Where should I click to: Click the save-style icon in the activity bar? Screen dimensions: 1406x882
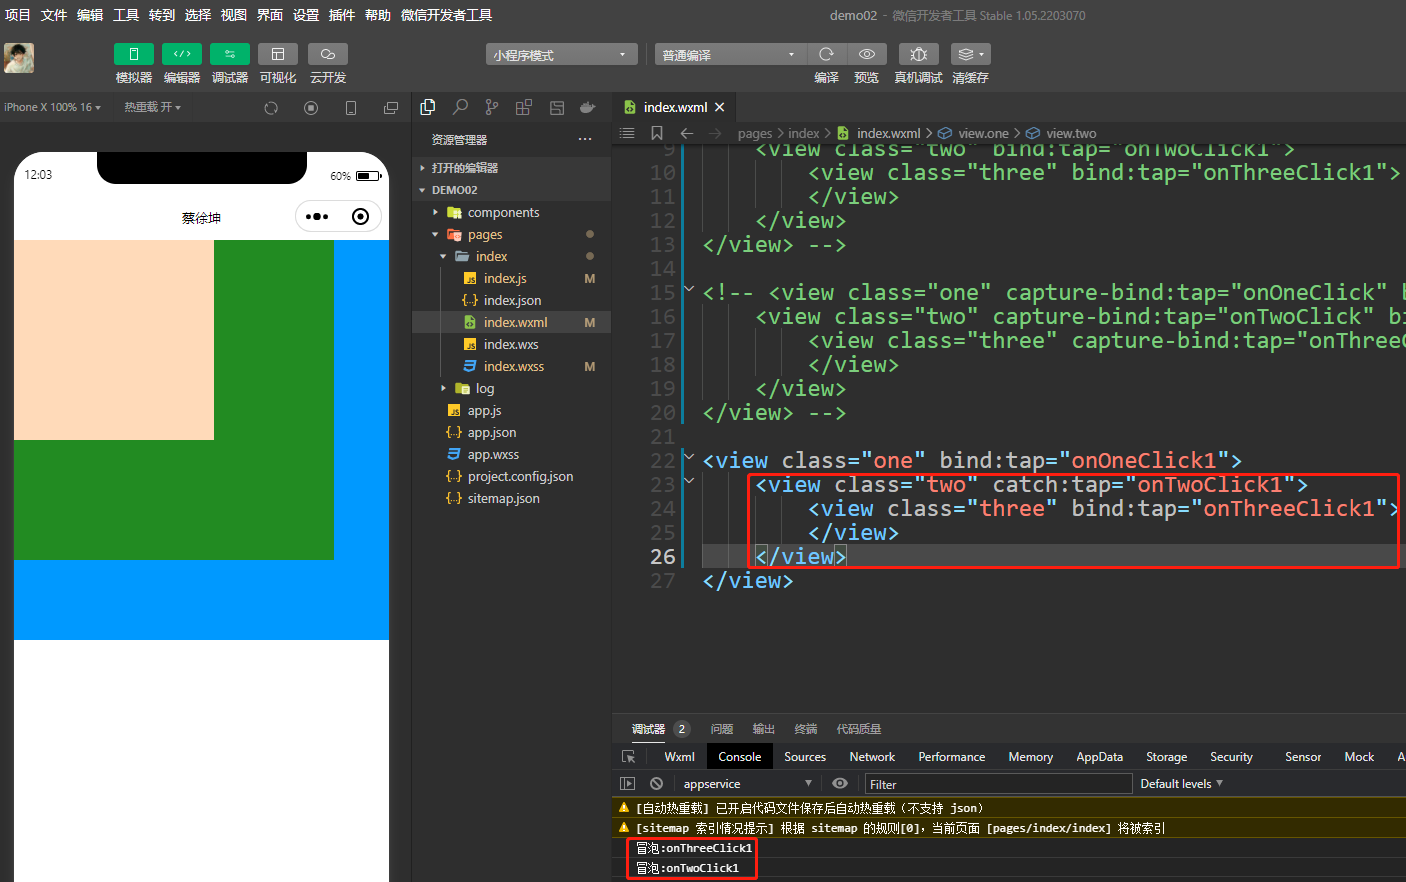[x=557, y=107]
